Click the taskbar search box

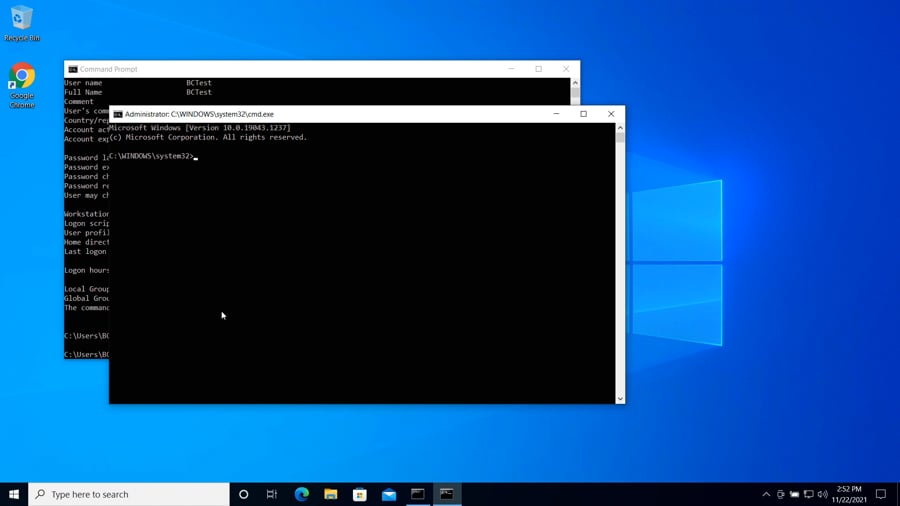click(129, 494)
